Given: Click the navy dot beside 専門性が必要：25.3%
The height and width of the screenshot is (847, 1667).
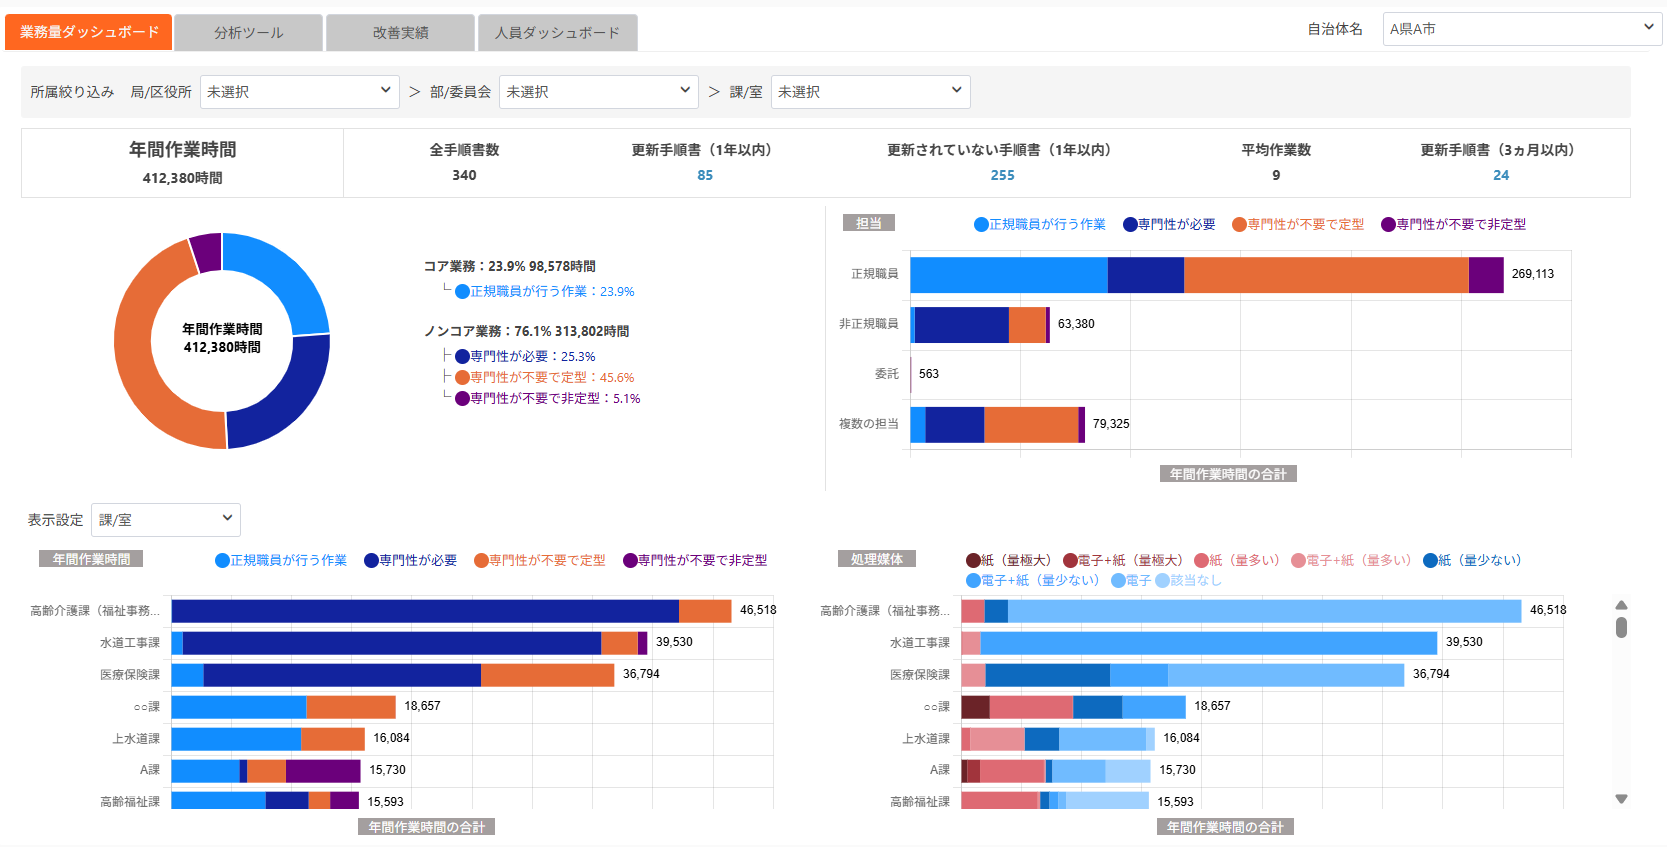Looking at the screenshot, I should pos(462,357).
